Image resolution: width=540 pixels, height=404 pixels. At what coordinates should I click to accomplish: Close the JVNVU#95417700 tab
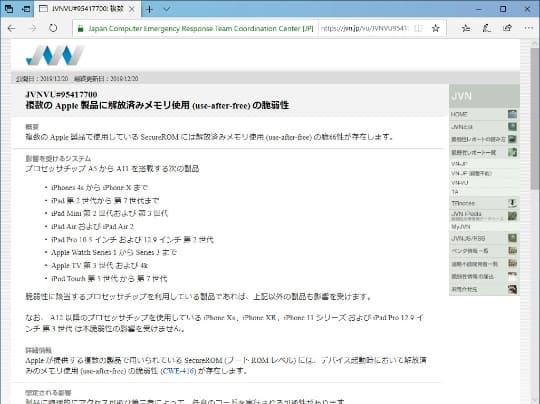pyautogui.click(x=132, y=9)
